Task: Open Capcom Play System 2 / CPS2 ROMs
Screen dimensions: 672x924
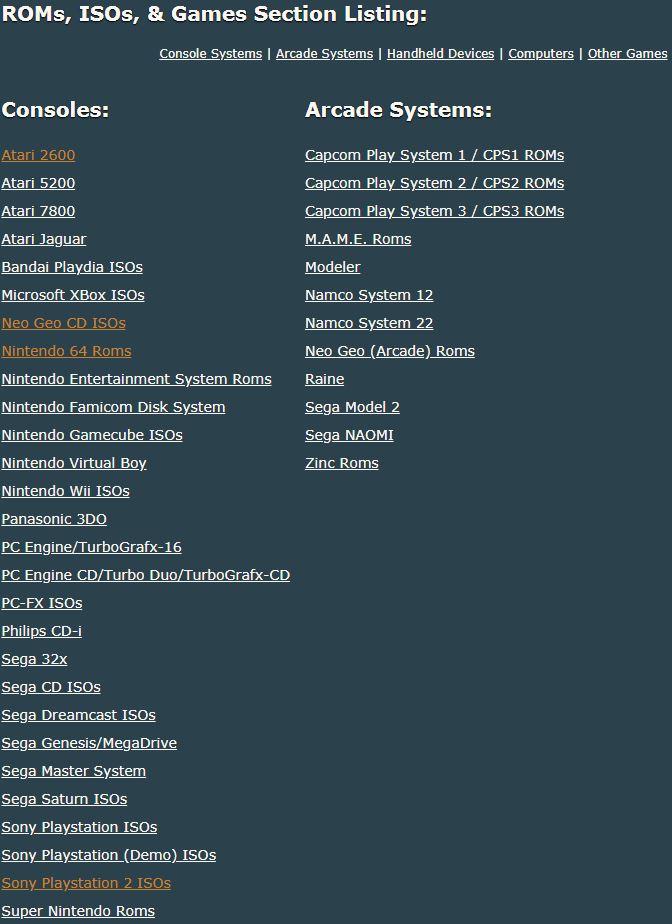Action: tap(434, 183)
